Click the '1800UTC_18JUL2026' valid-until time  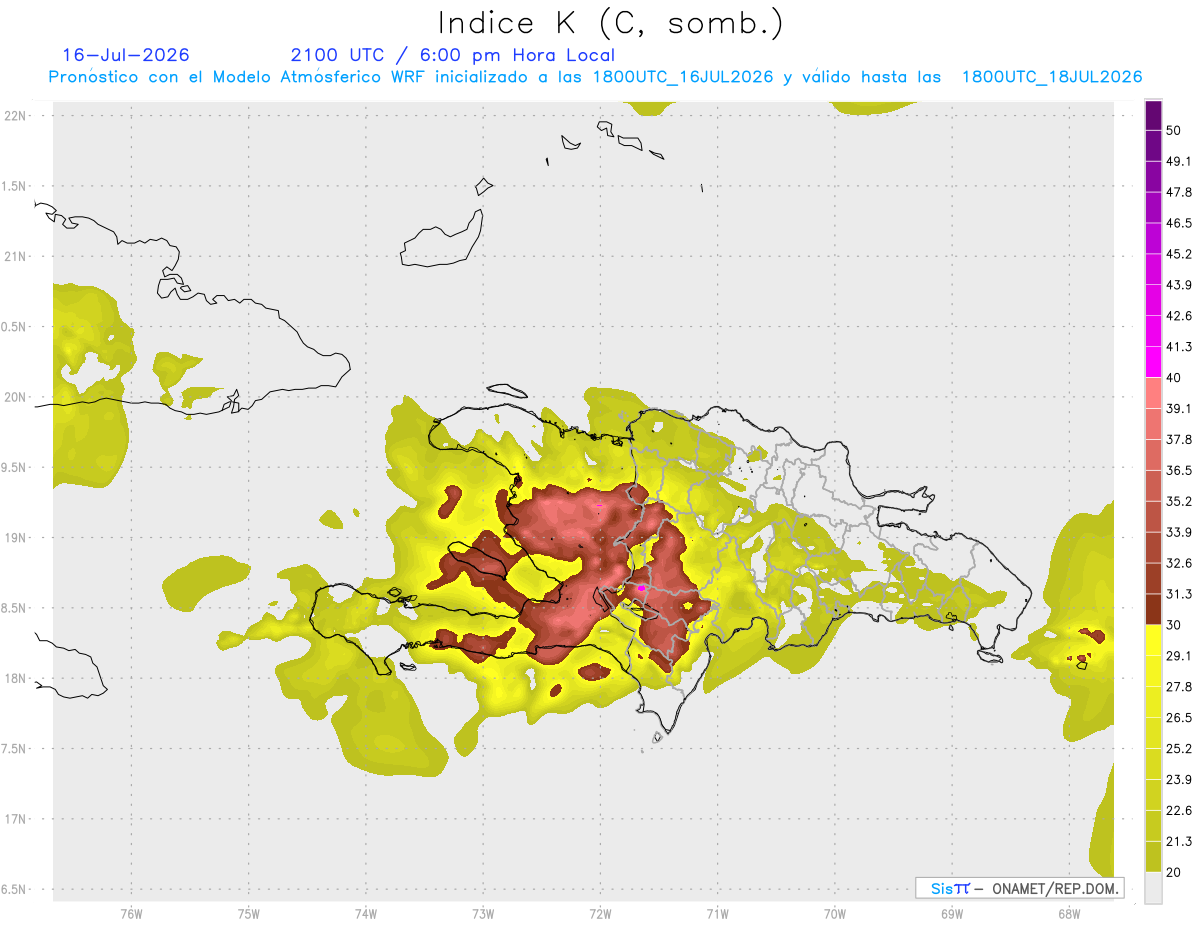pyautogui.click(x=1052, y=77)
